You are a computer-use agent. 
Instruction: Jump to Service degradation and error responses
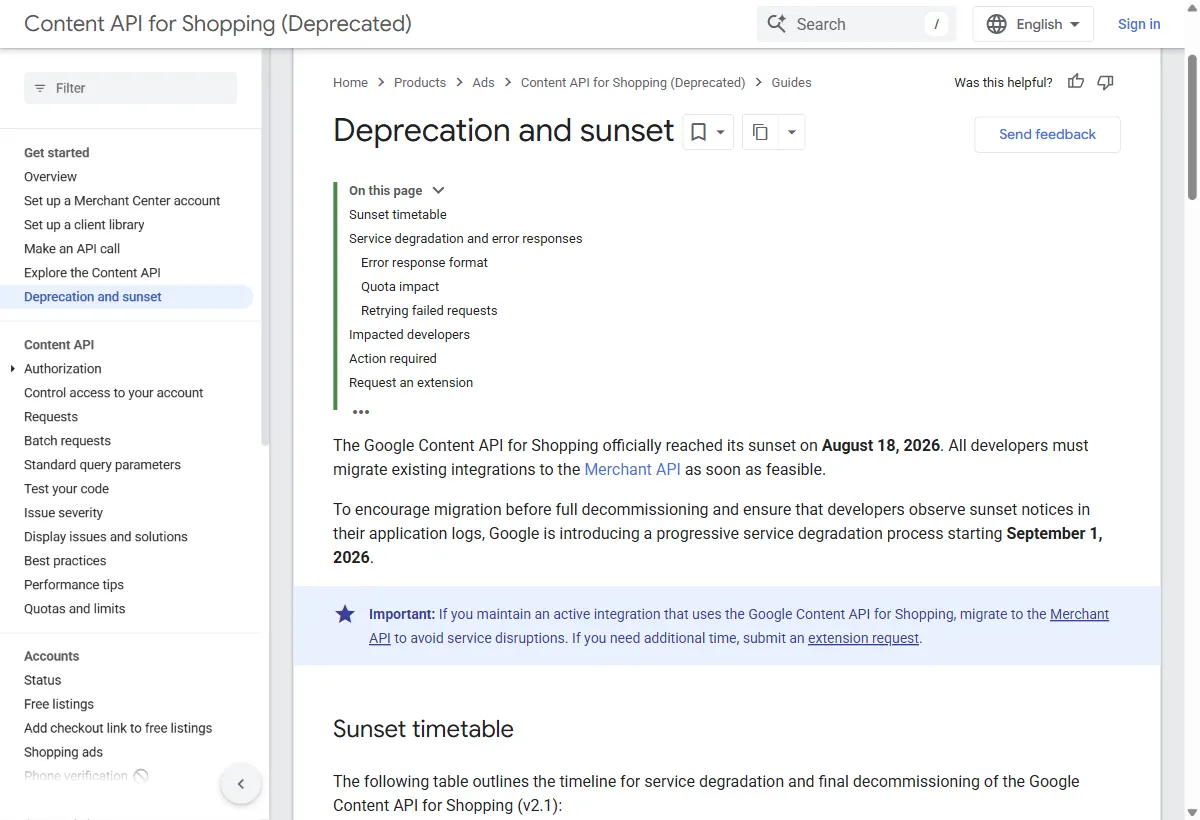tap(465, 238)
